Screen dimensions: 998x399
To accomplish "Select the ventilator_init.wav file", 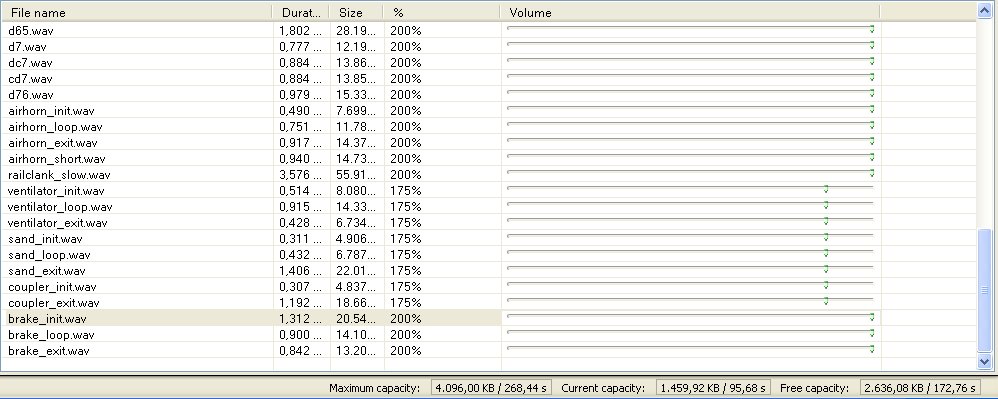I will (56, 191).
